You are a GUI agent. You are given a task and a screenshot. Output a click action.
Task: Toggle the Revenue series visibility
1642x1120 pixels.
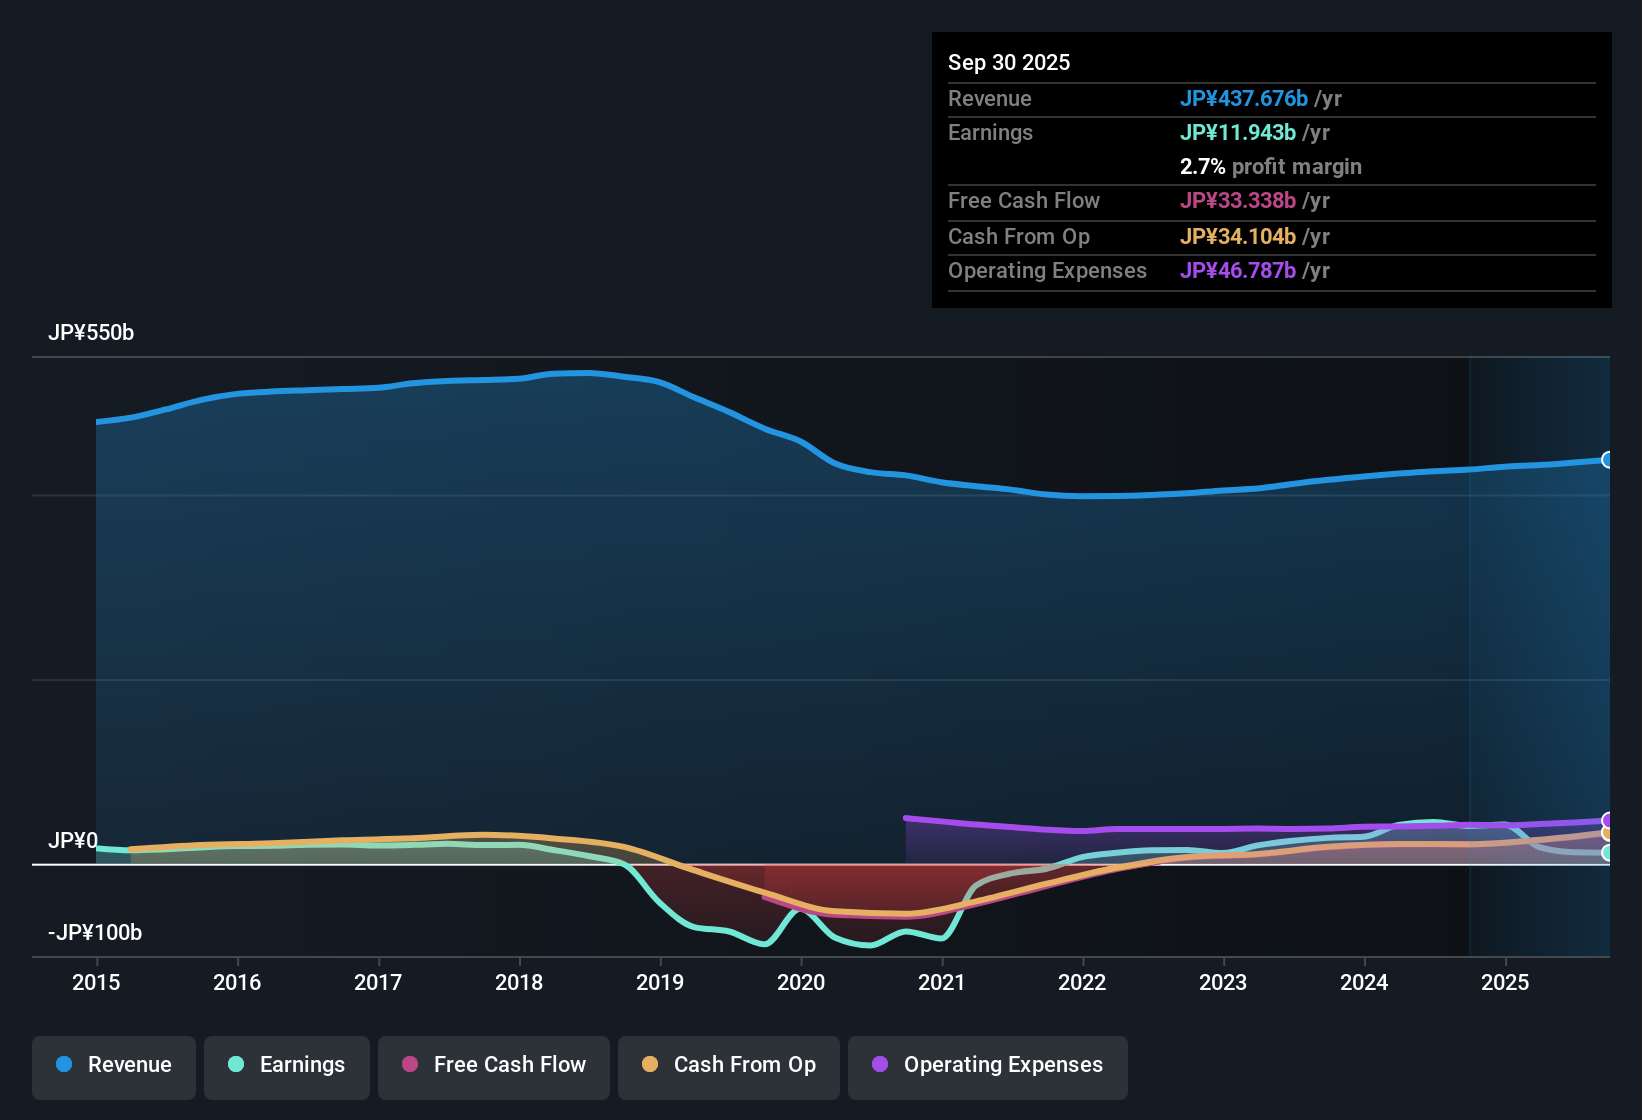[113, 1065]
